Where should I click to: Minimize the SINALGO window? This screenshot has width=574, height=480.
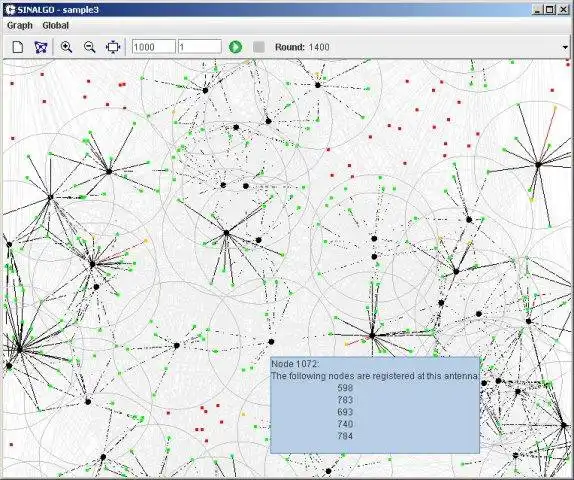[537, 10]
